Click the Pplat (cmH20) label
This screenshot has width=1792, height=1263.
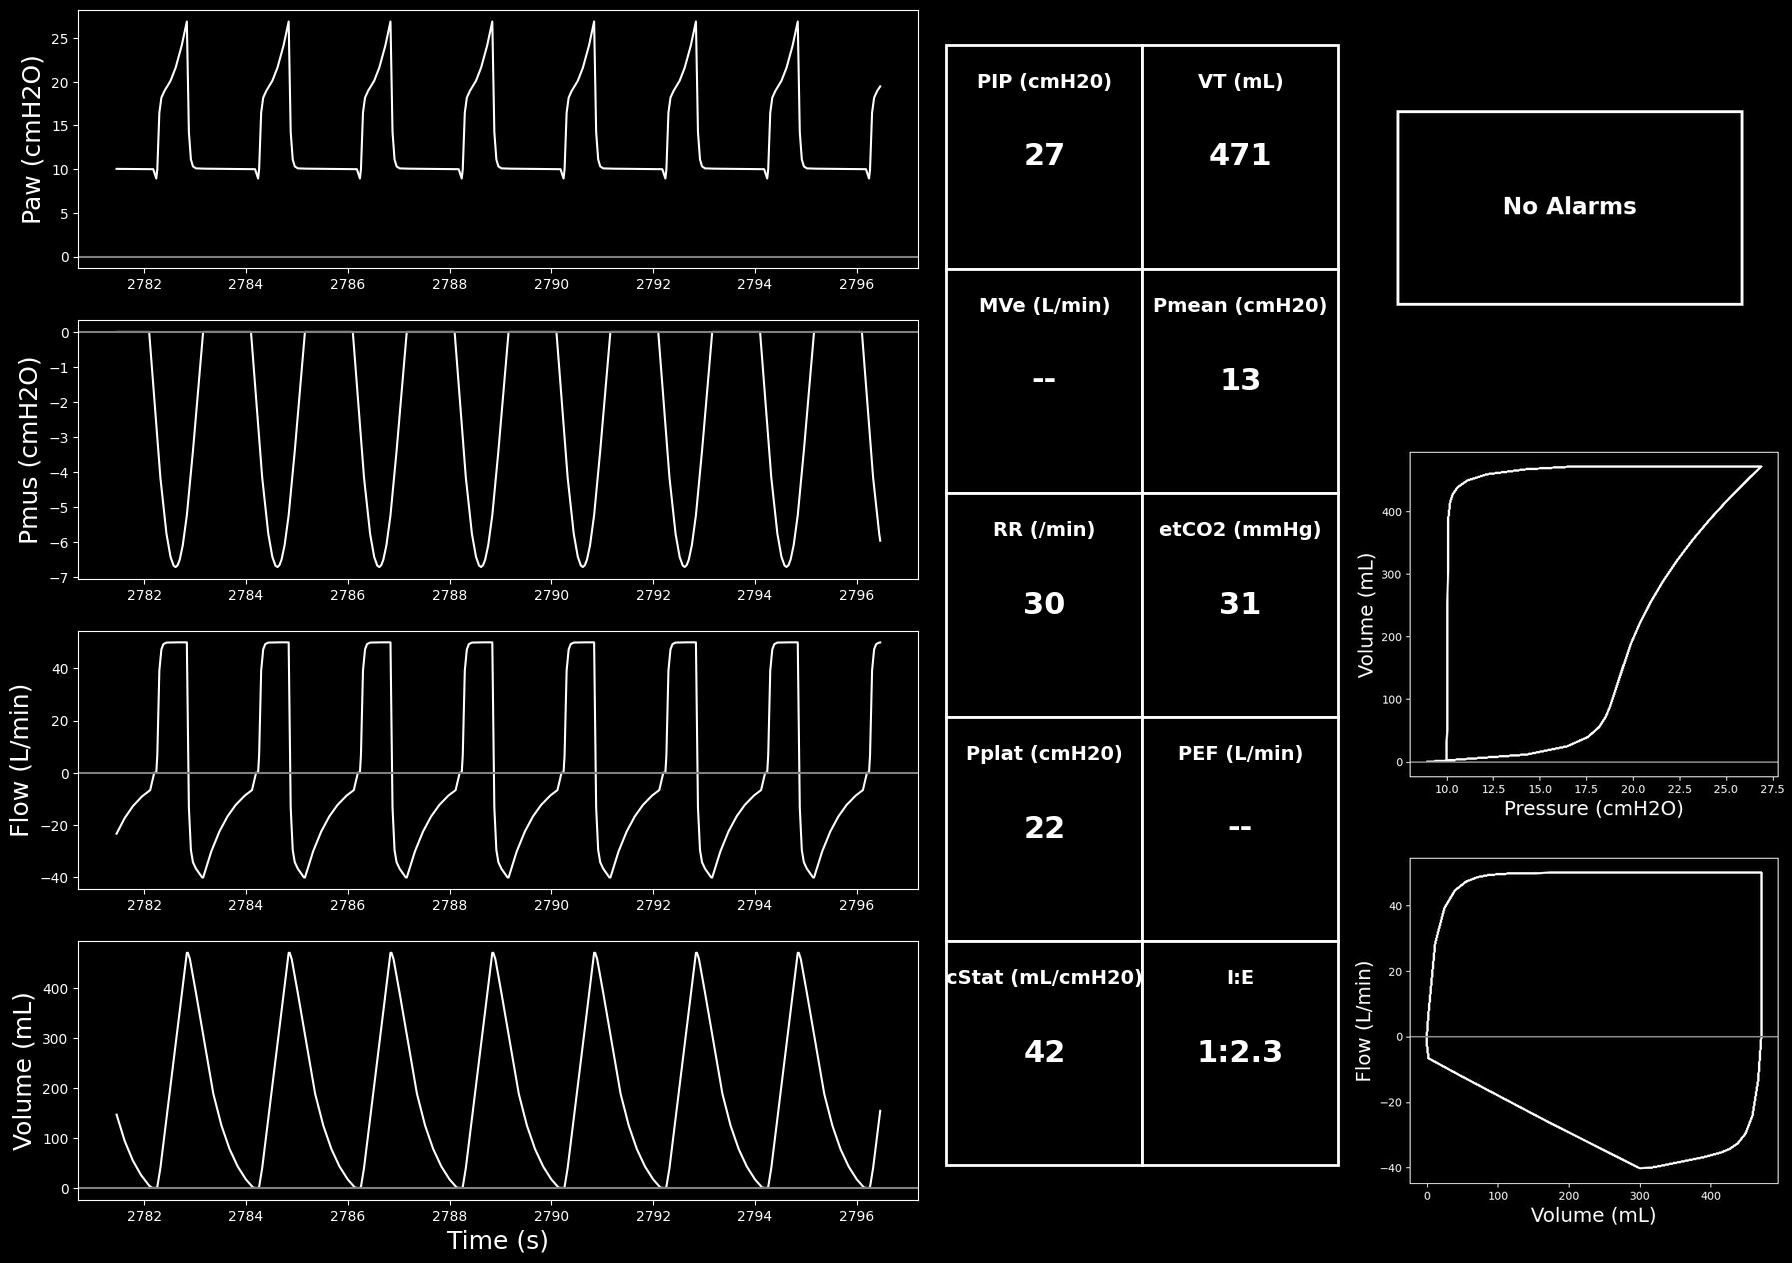tap(1044, 754)
